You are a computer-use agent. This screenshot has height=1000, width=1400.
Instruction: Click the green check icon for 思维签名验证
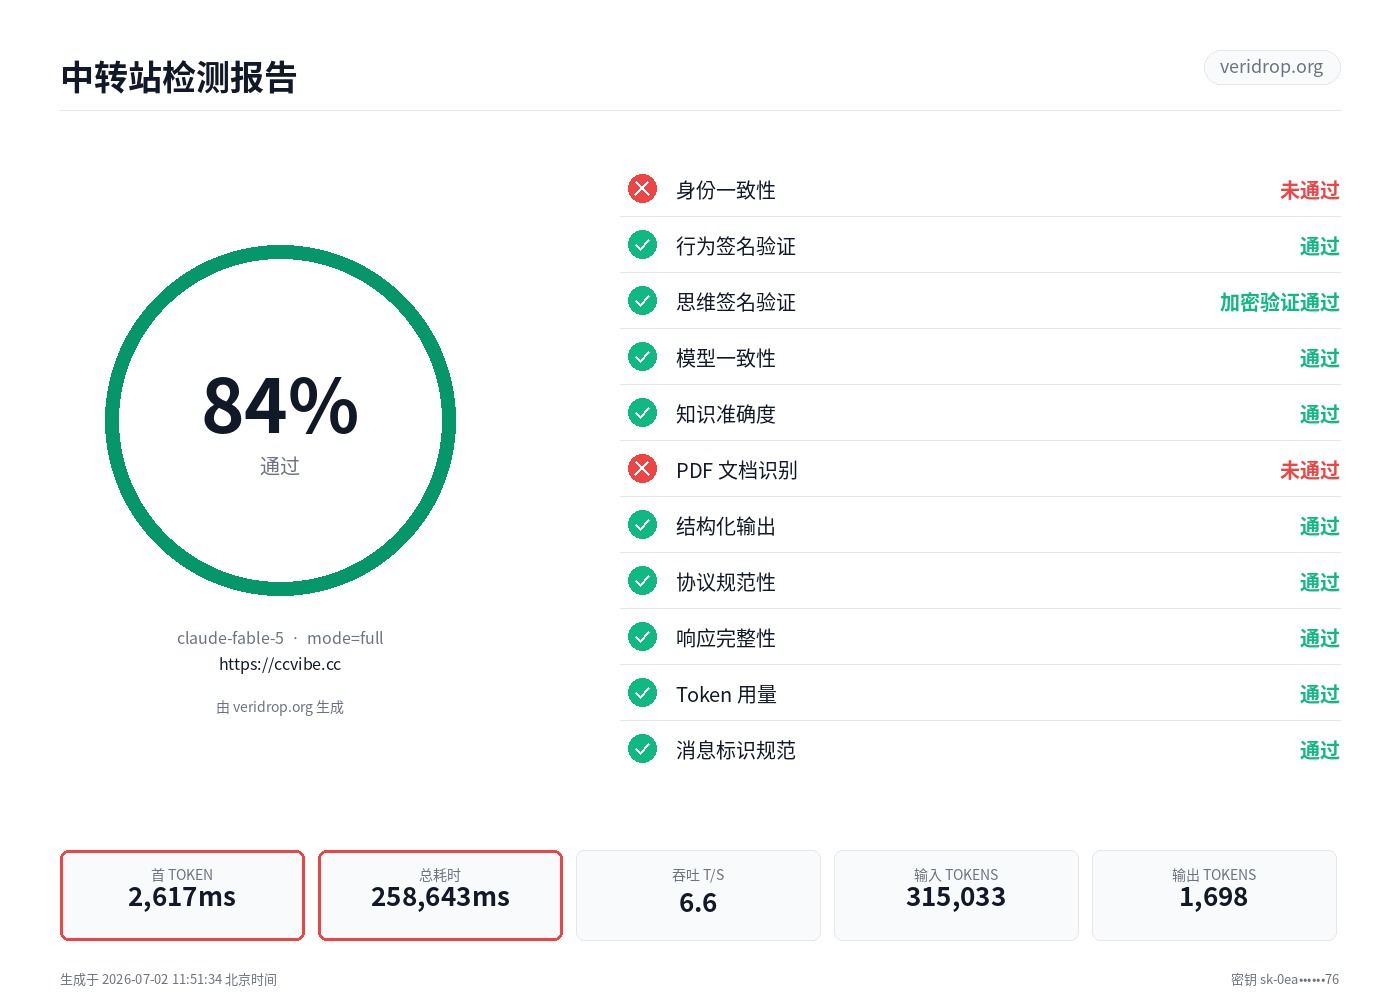point(642,301)
